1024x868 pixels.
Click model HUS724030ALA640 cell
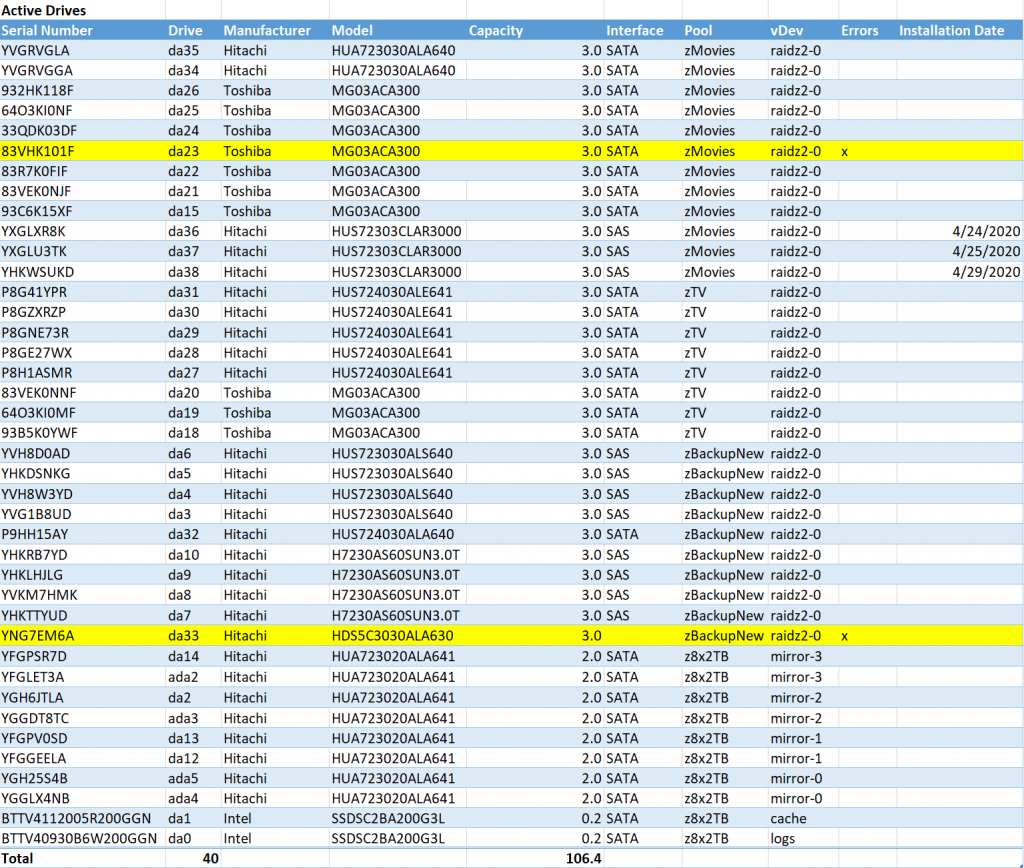(392, 534)
